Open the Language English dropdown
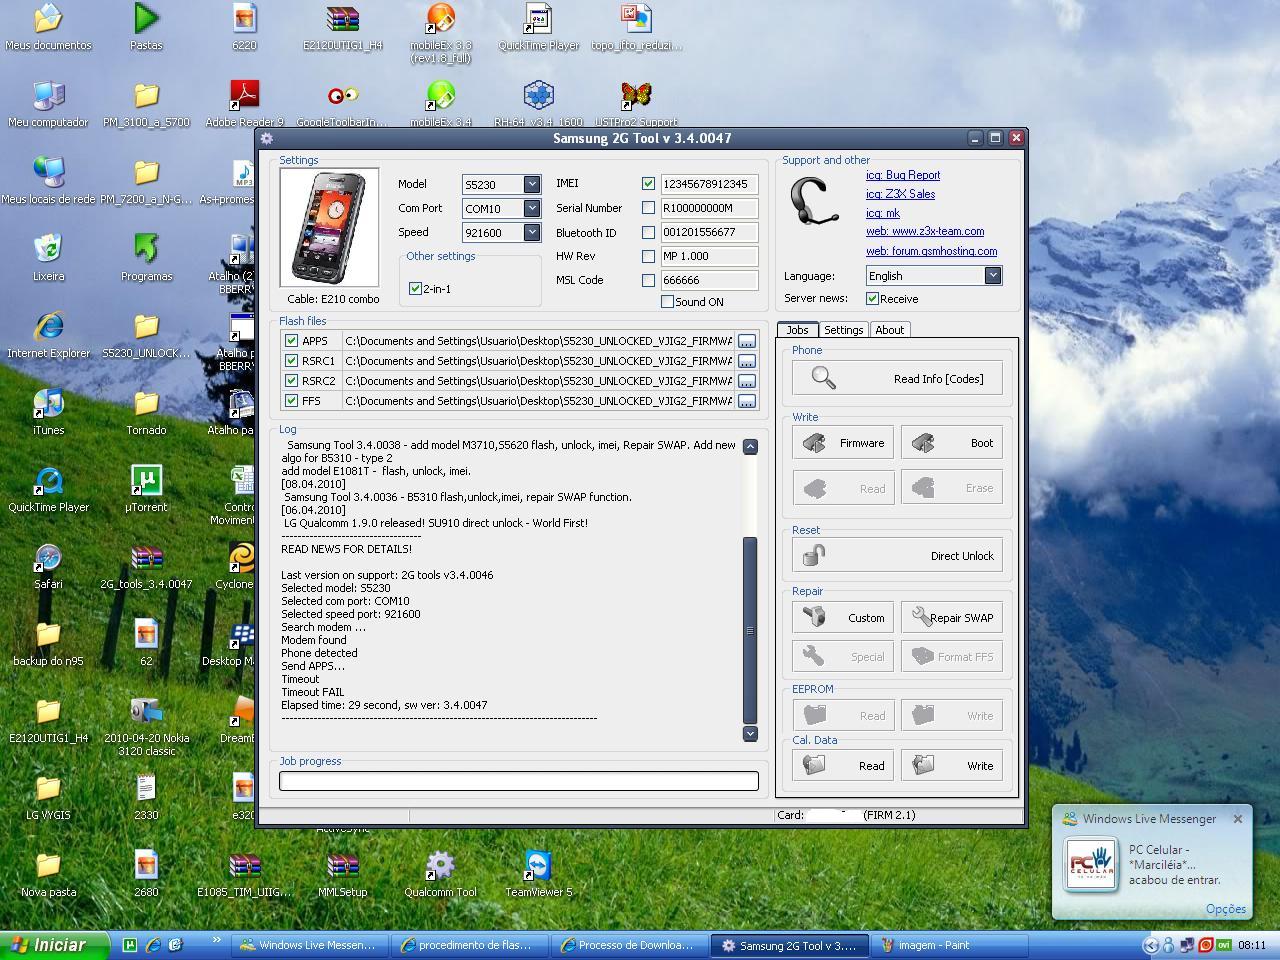 (992, 275)
